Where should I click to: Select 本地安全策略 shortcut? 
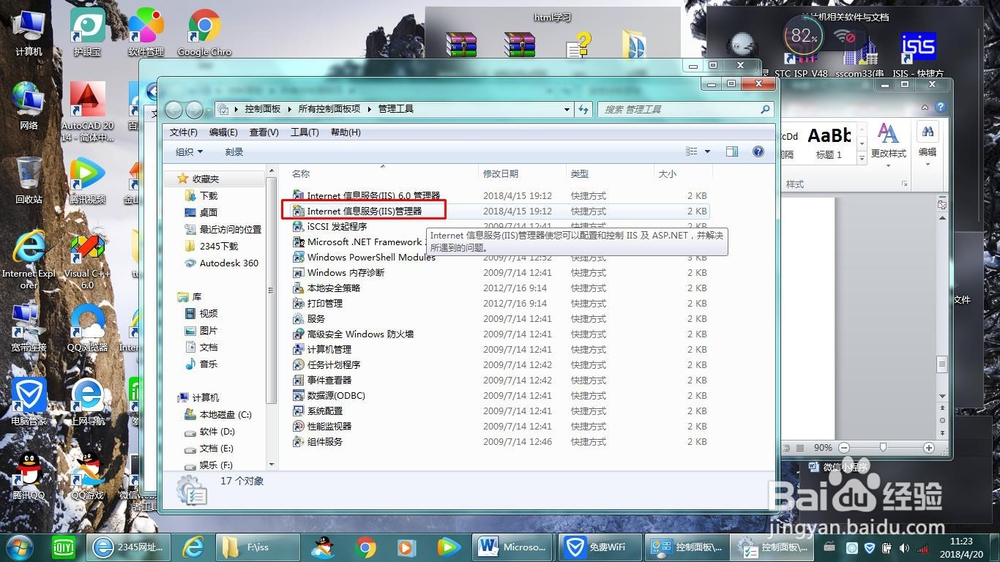327,288
